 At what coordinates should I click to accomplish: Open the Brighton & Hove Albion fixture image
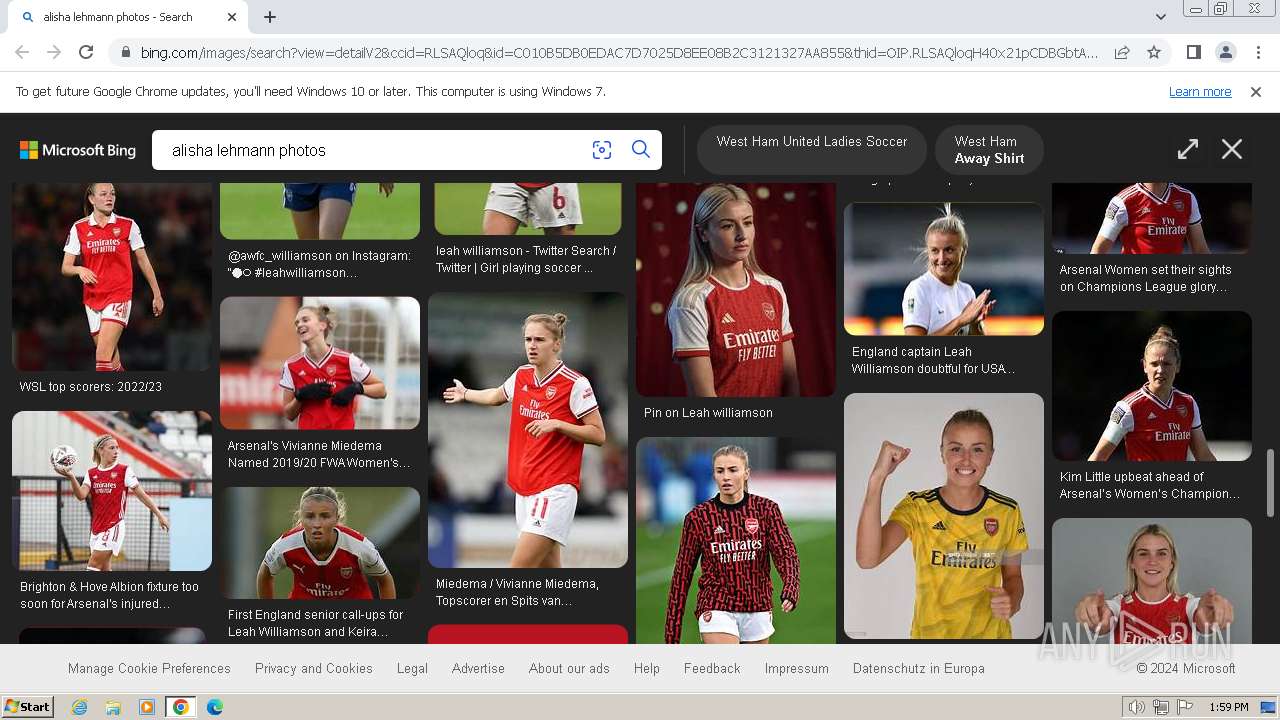tap(112, 491)
